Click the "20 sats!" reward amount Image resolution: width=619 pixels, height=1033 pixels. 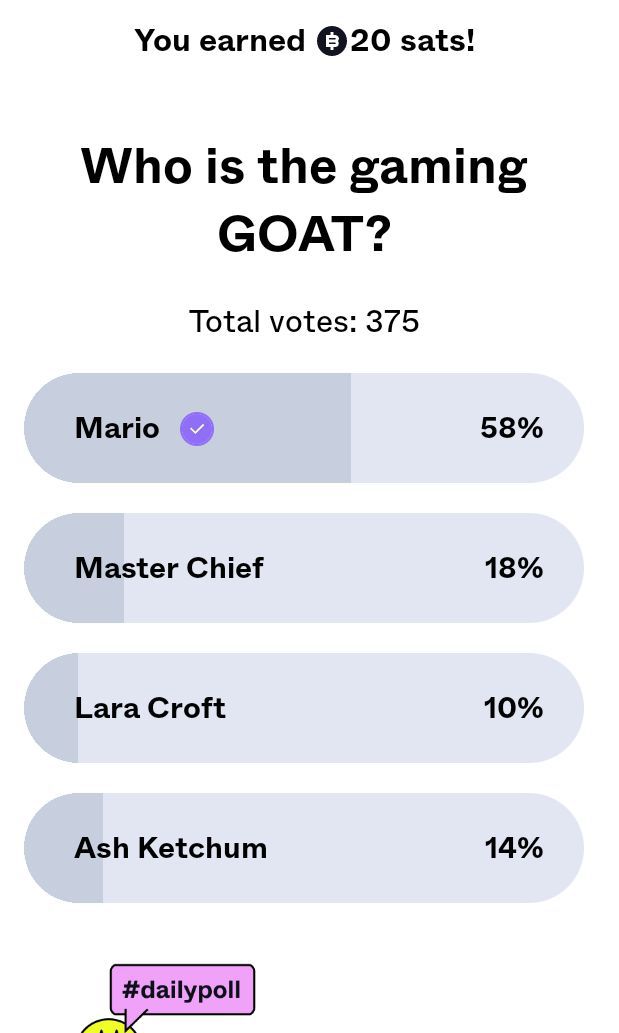tap(412, 41)
